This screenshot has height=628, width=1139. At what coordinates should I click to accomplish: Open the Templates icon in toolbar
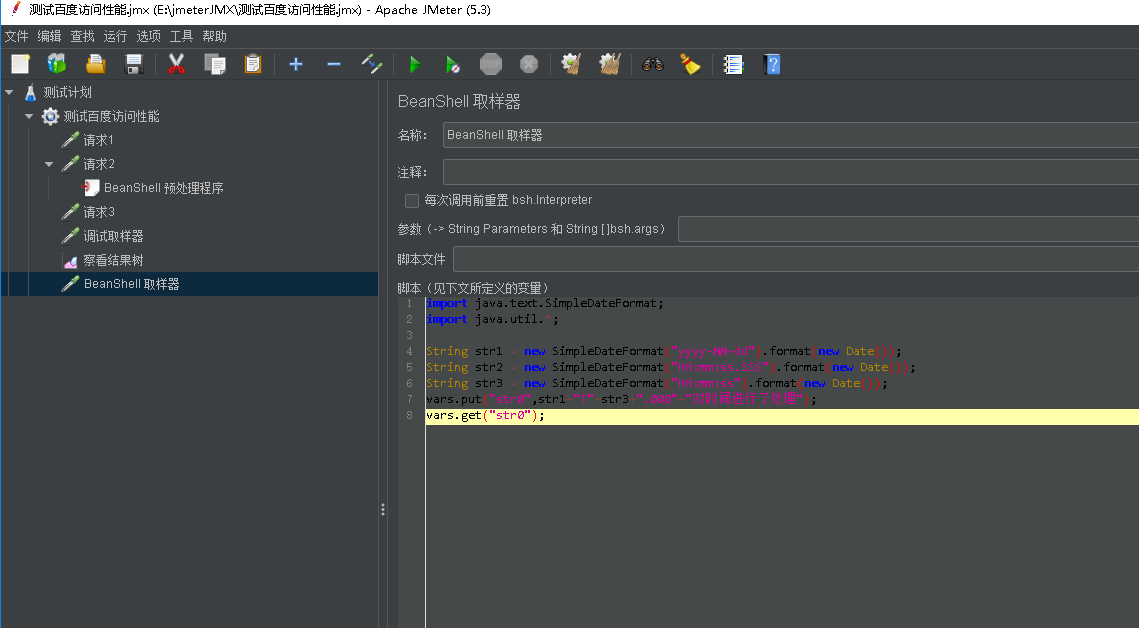coord(57,65)
